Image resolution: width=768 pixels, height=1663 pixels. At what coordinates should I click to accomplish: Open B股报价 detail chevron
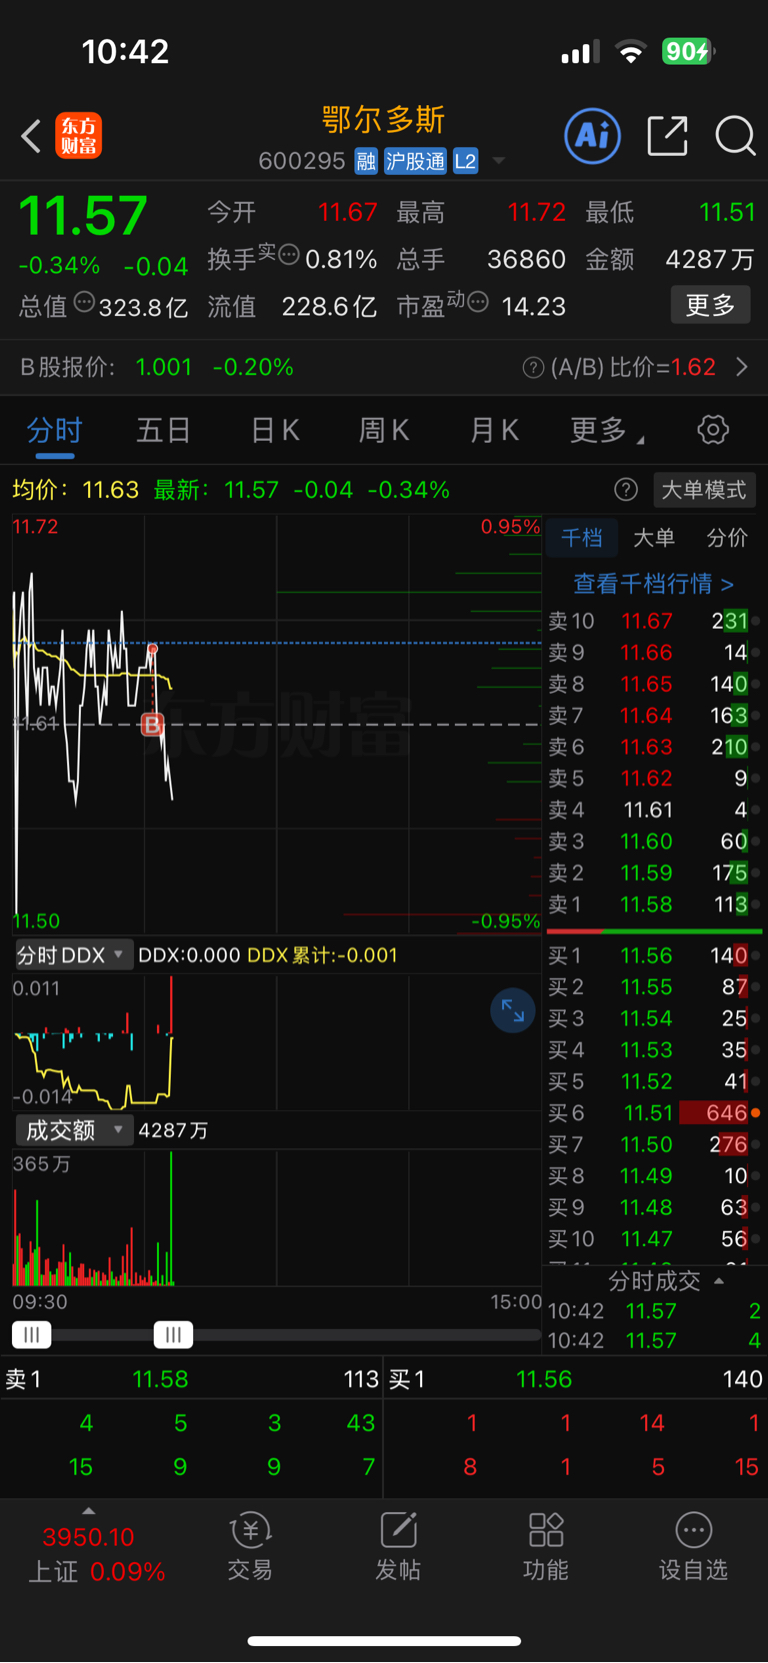742,367
